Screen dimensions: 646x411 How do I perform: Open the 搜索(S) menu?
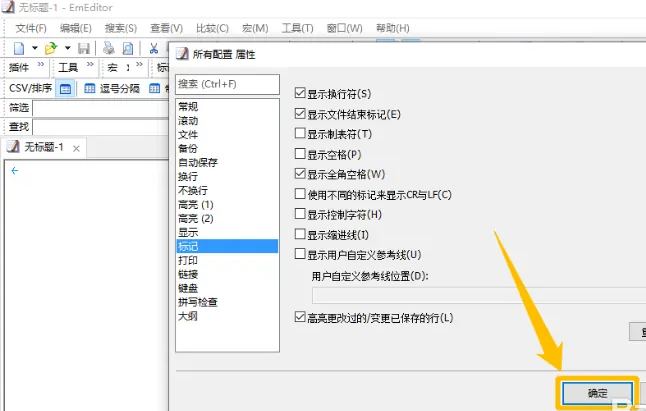coord(121,28)
